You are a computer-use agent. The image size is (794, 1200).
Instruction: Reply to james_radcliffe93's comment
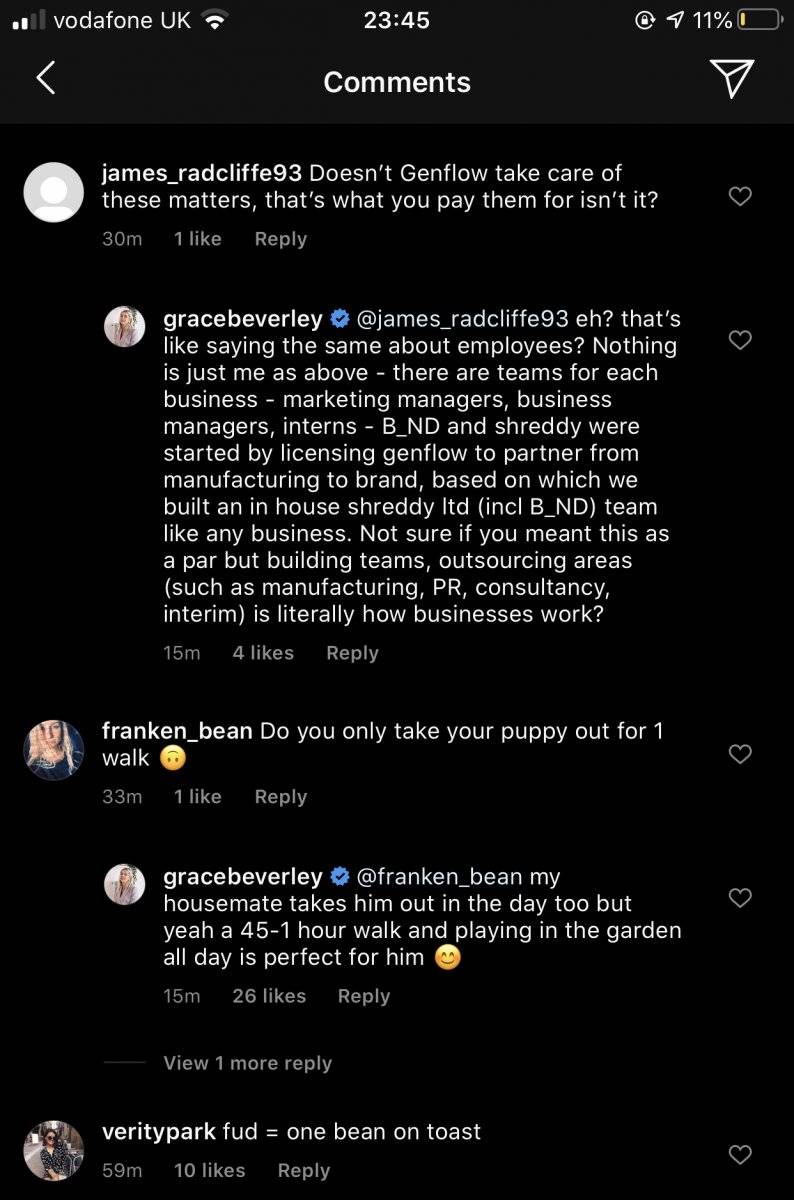pyautogui.click(x=280, y=239)
